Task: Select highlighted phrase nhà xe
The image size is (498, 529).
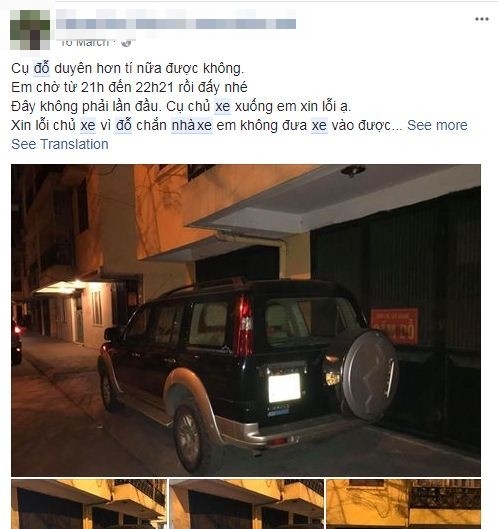Action: (x=192, y=125)
